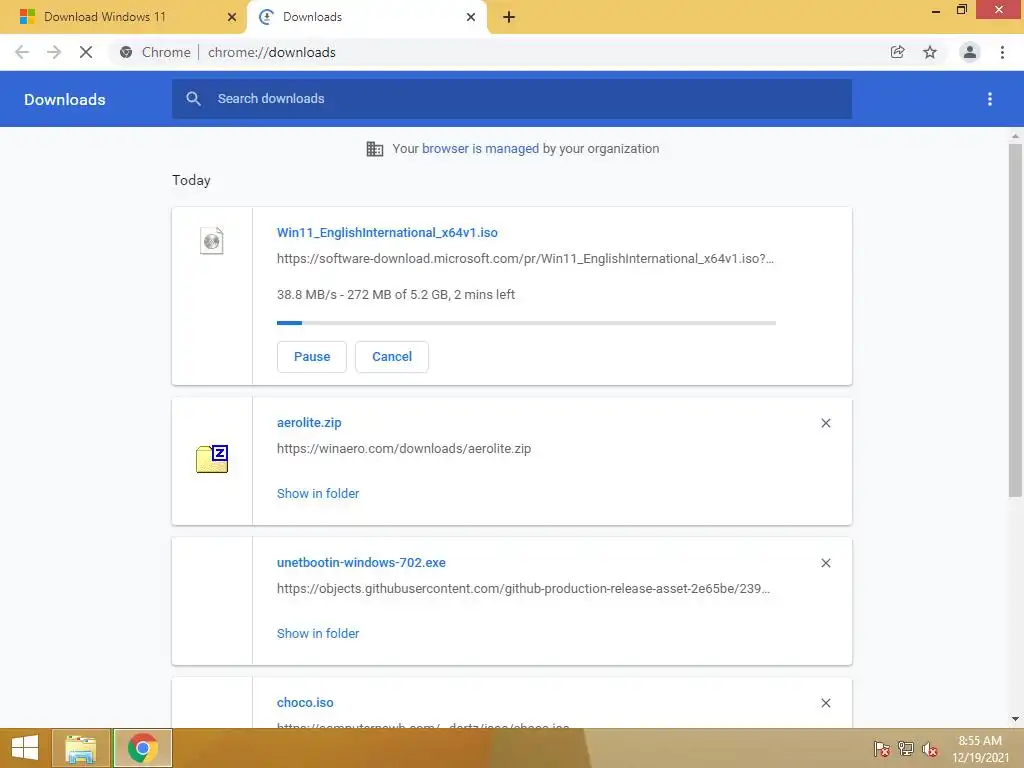The width and height of the screenshot is (1024, 768).
Task: Open the choco.iso file link
Action: (x=305, y=703)
